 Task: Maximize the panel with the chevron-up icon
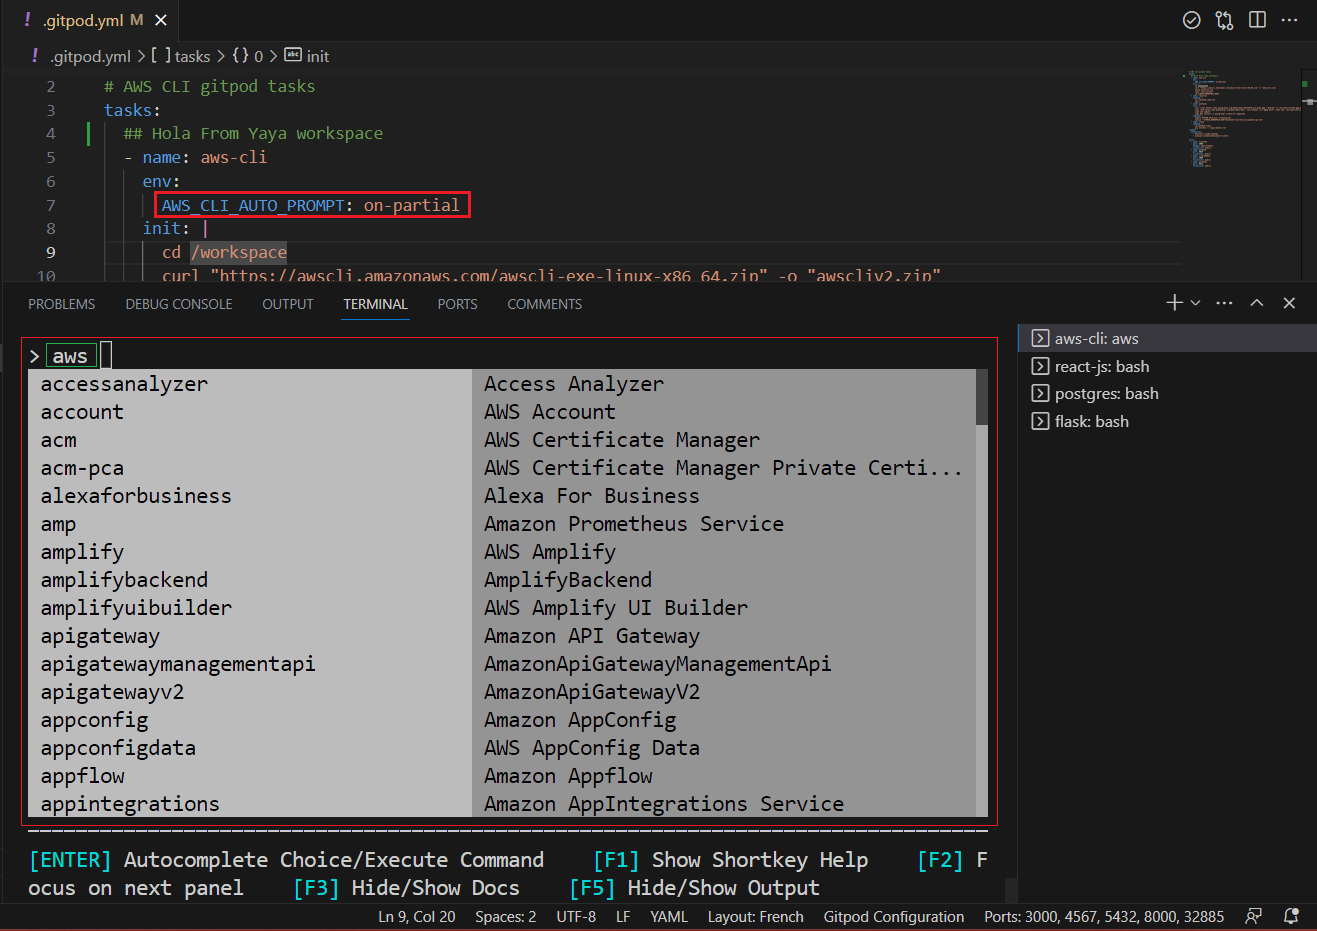pyautogui.click(x=1257, y=302)
